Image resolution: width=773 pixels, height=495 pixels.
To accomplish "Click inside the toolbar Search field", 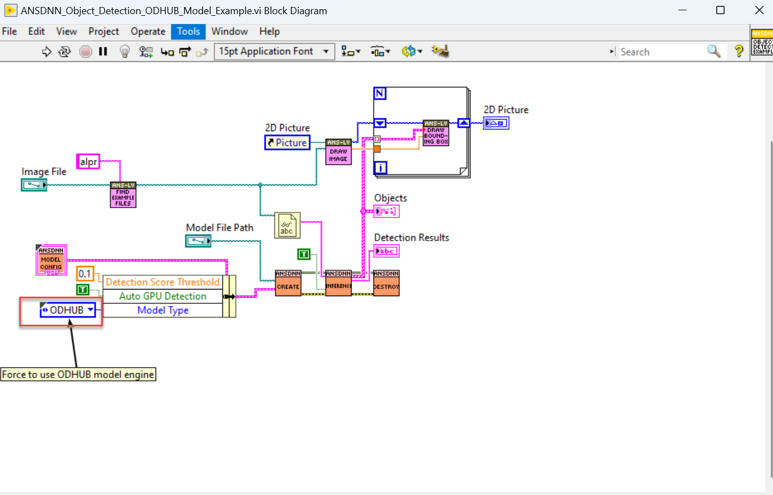I will pyautogui.click(x=662, y=52).
